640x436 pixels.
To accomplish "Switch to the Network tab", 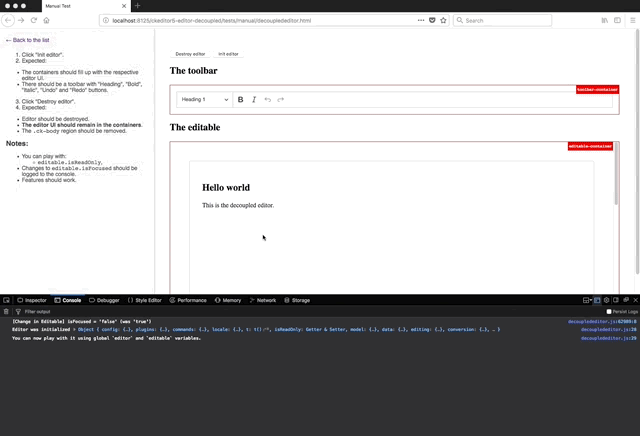I will (262, 300).
